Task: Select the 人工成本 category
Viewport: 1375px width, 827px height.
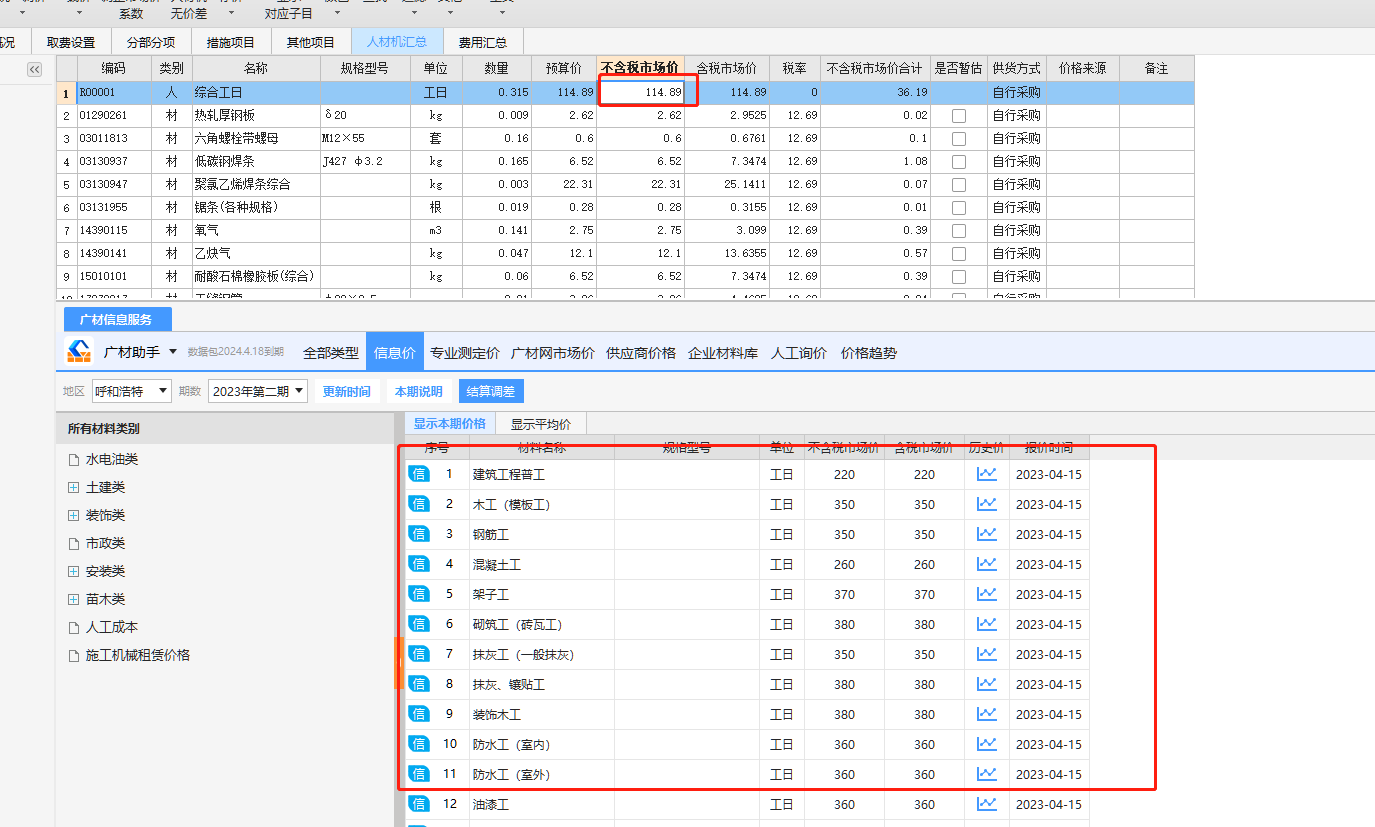Action: pyautogui.click(x=112, y=628)
